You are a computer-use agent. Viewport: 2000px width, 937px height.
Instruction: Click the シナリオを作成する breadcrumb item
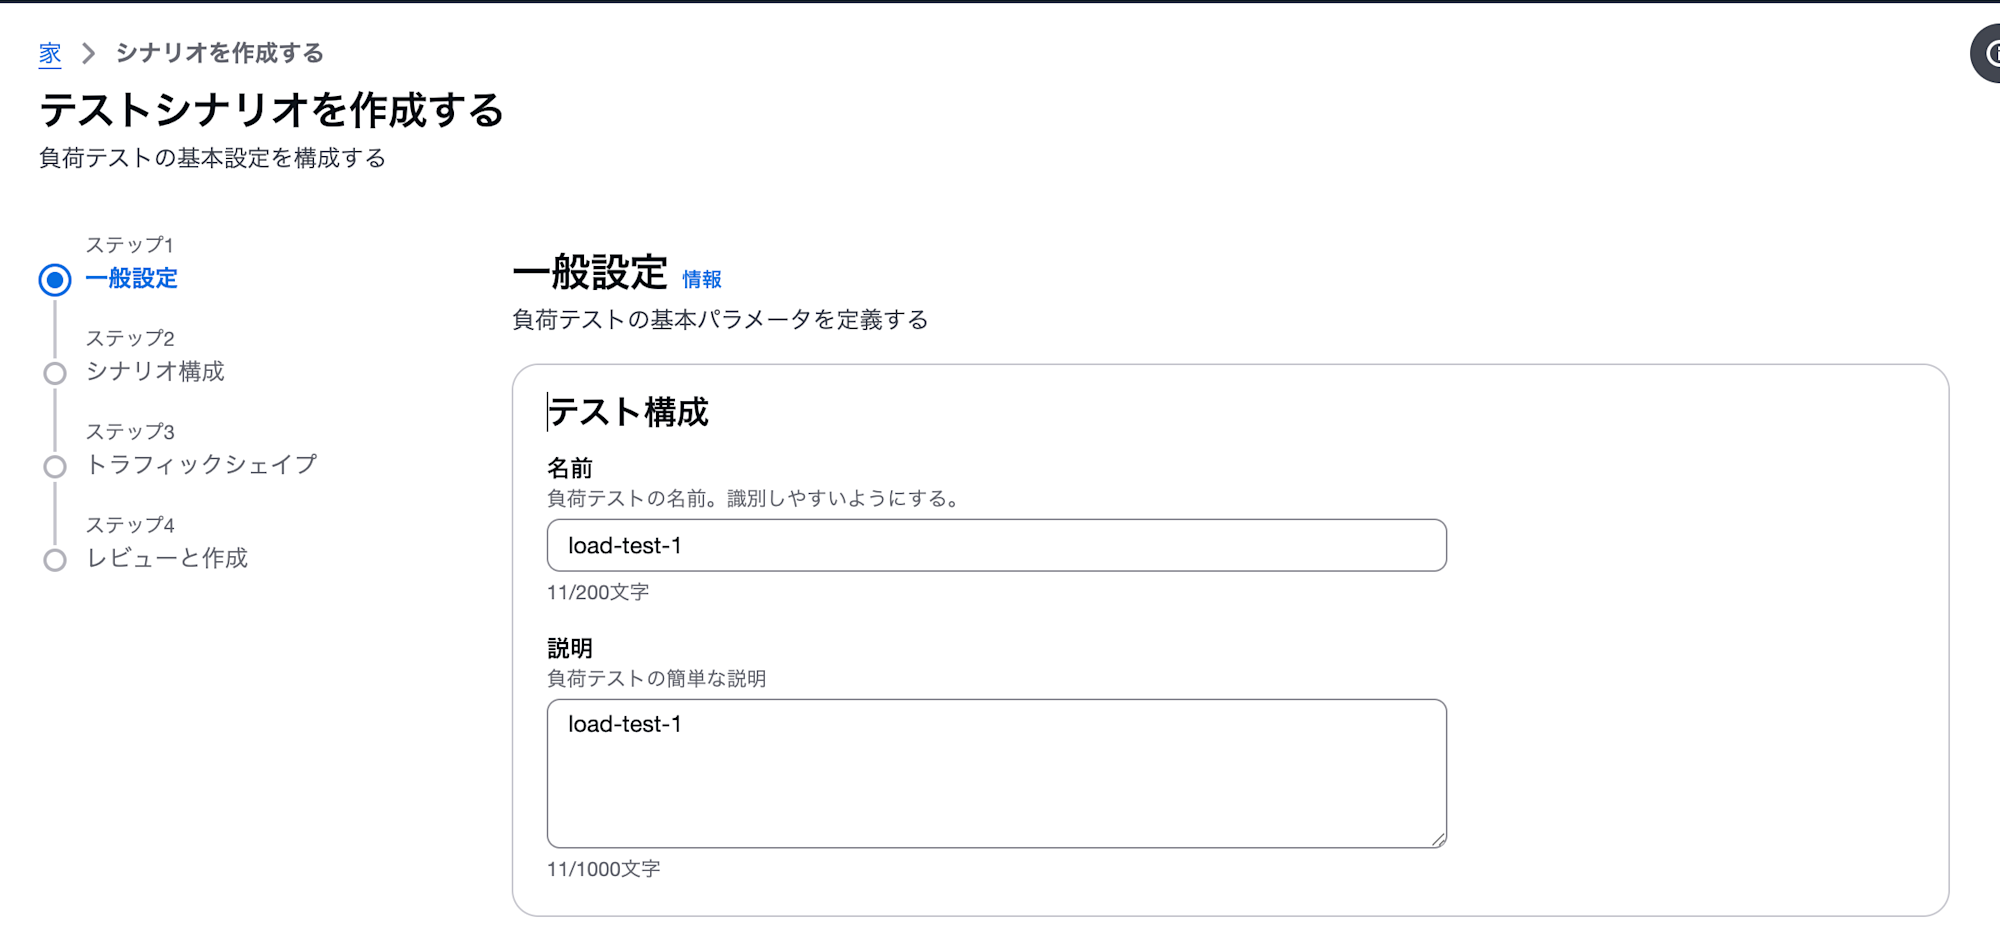click(x=219, y=53)
